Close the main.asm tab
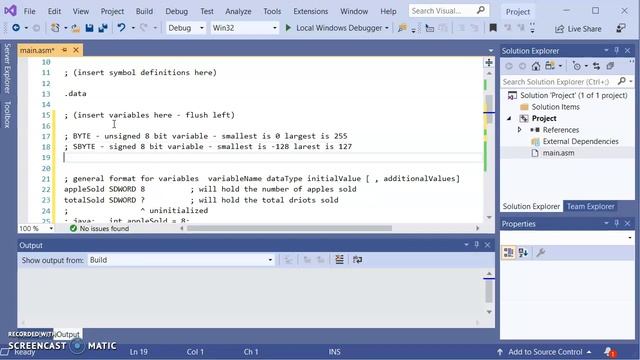Image resolution: width=640 pixels, height=360 pixels. coord(76,50)
